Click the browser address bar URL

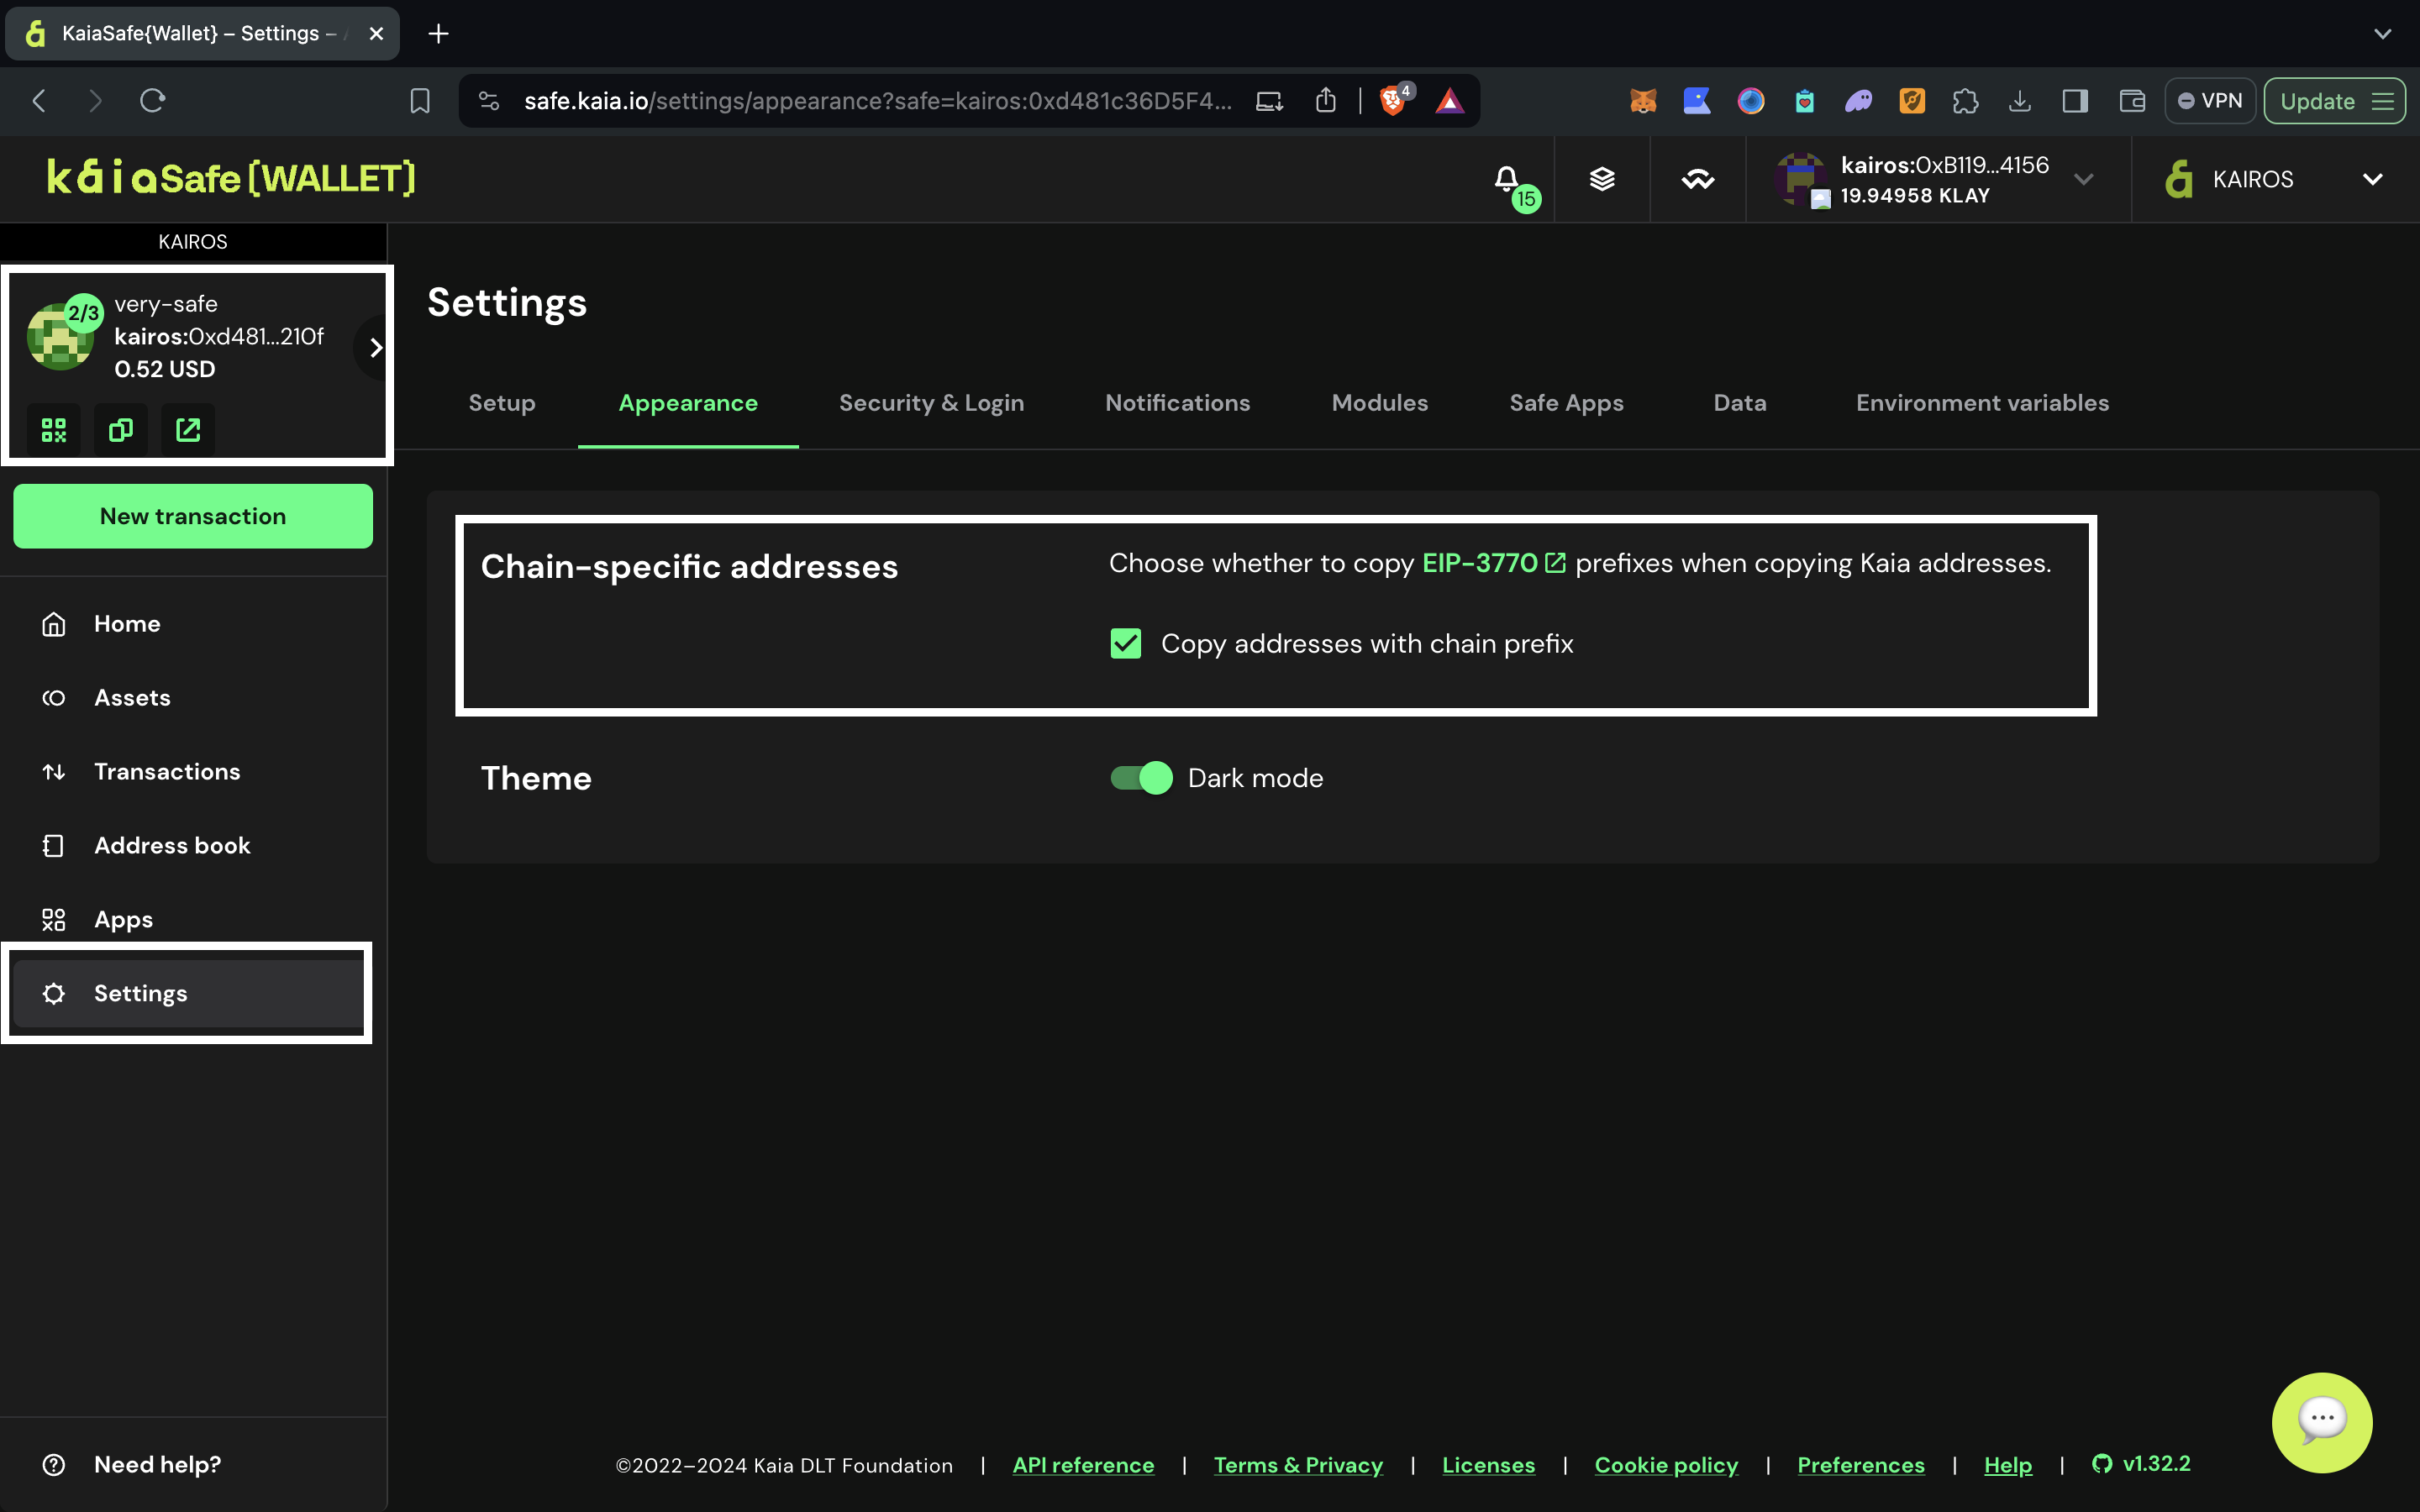[x=876, y=101]
